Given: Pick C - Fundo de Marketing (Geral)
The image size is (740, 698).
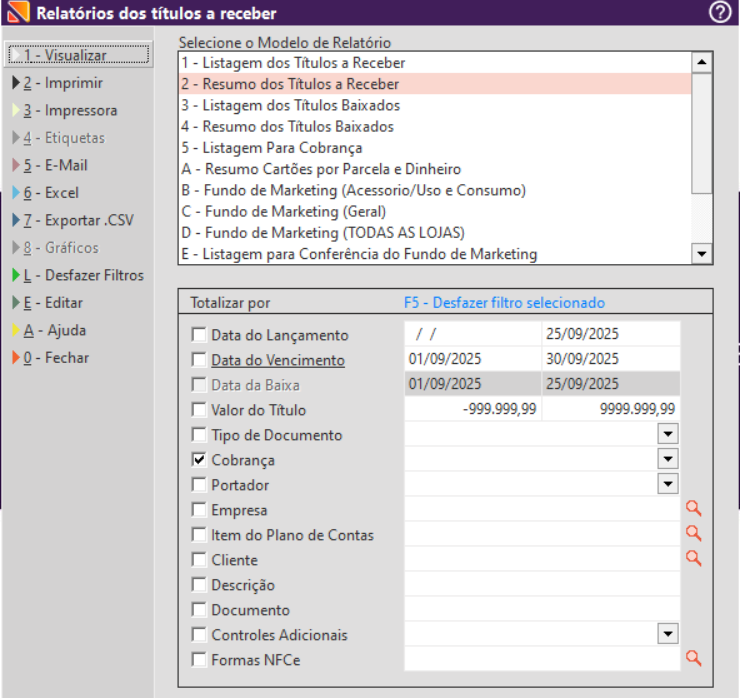Looking at the screenshot, I should (435, 211).
